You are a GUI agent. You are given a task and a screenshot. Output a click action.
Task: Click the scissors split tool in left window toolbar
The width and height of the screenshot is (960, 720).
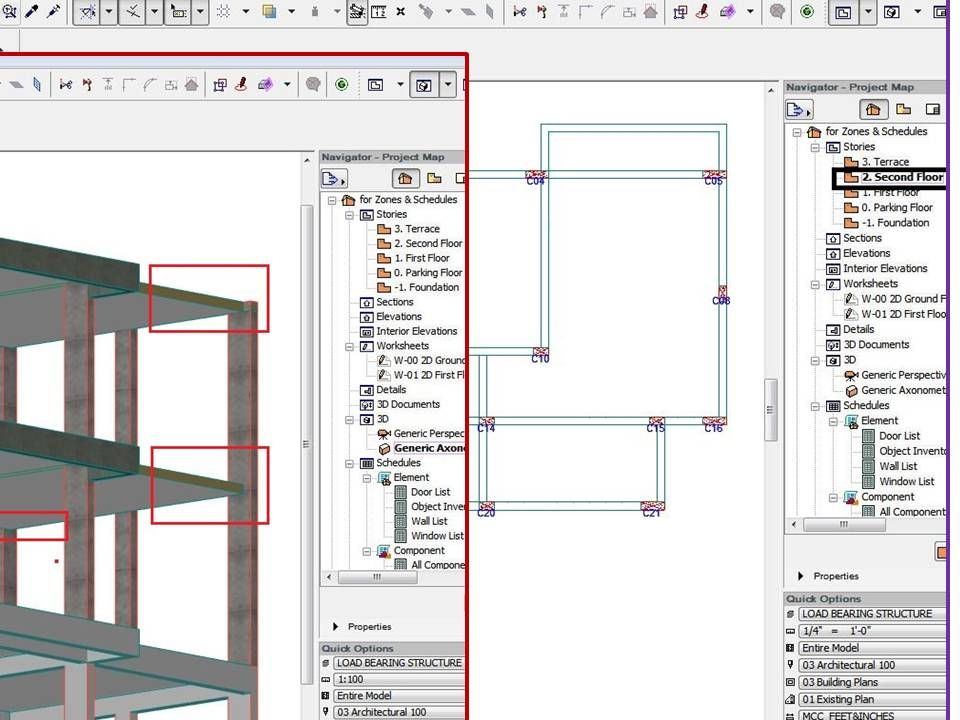click(x=66, y=84)
